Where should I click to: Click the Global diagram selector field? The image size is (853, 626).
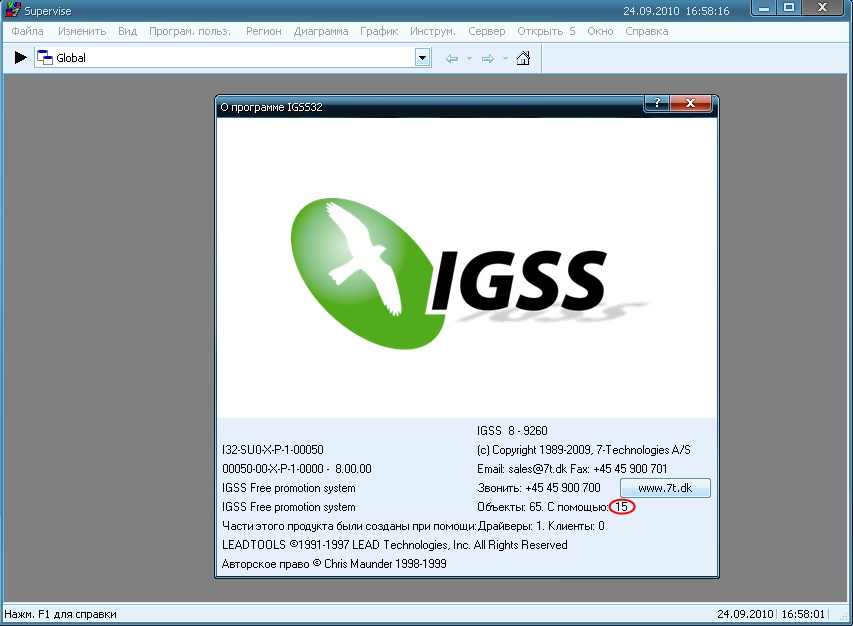233,58
